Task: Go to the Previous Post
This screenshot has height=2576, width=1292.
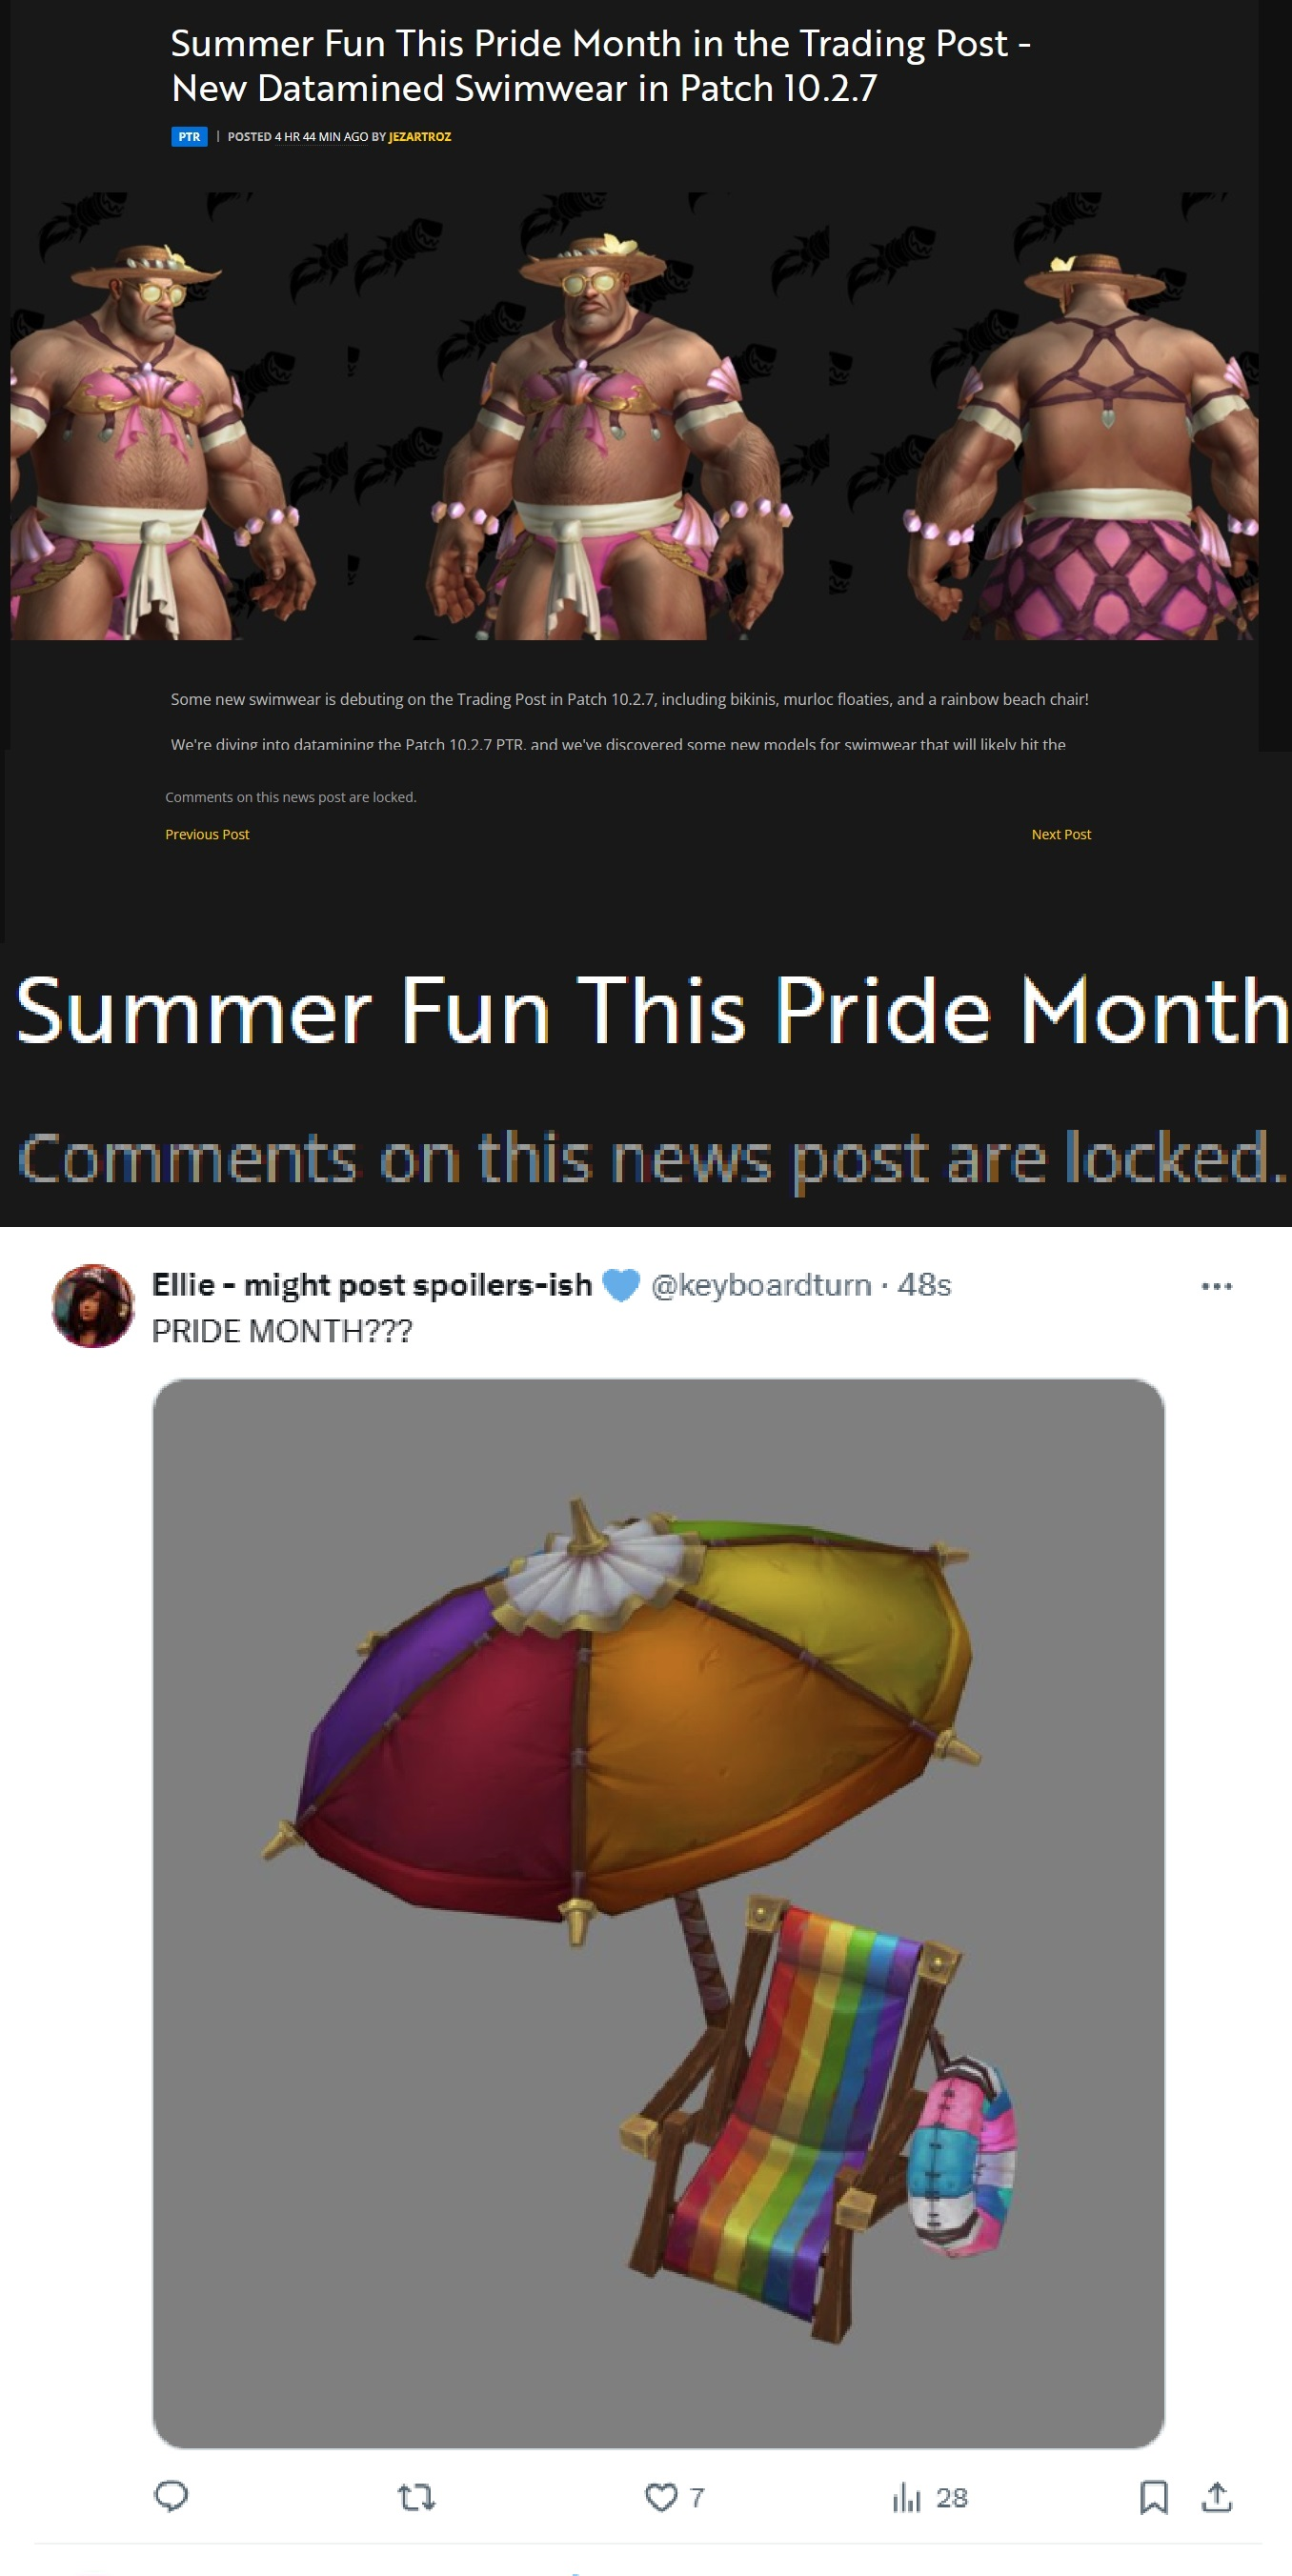Action: [207, 834]
